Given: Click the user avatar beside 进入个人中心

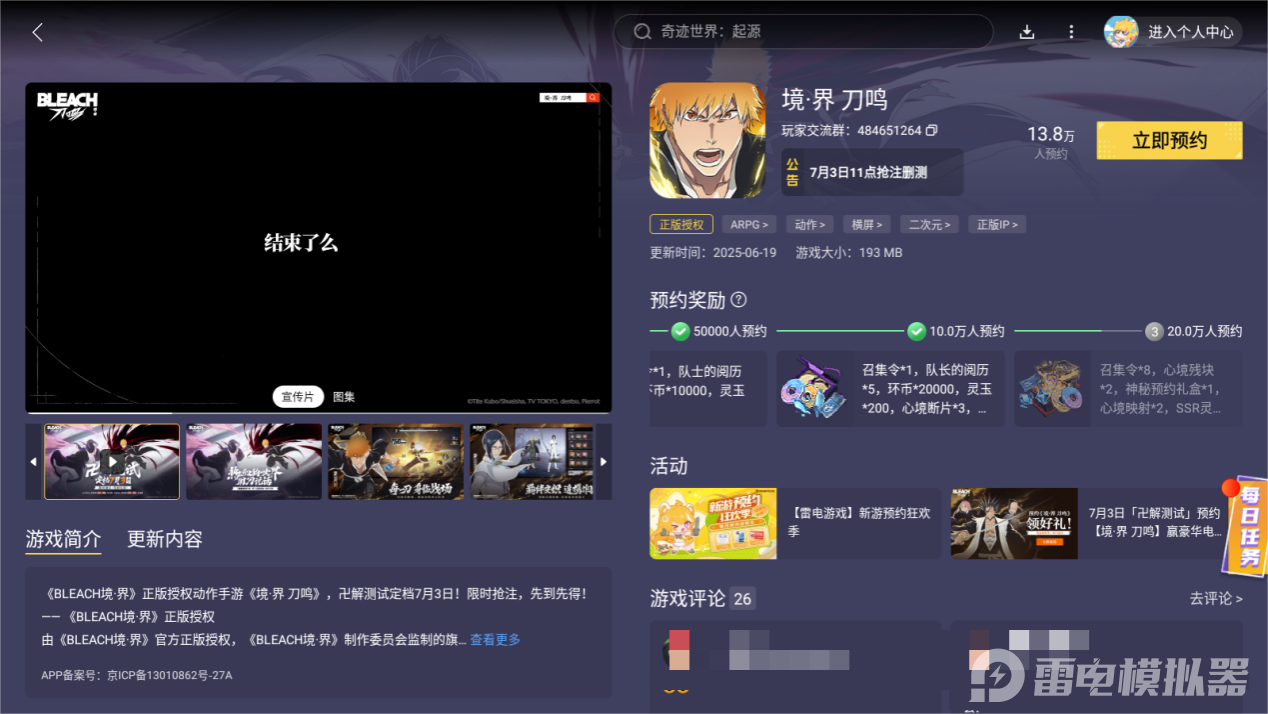Looking at the screenshot, I should point(1121,31).
